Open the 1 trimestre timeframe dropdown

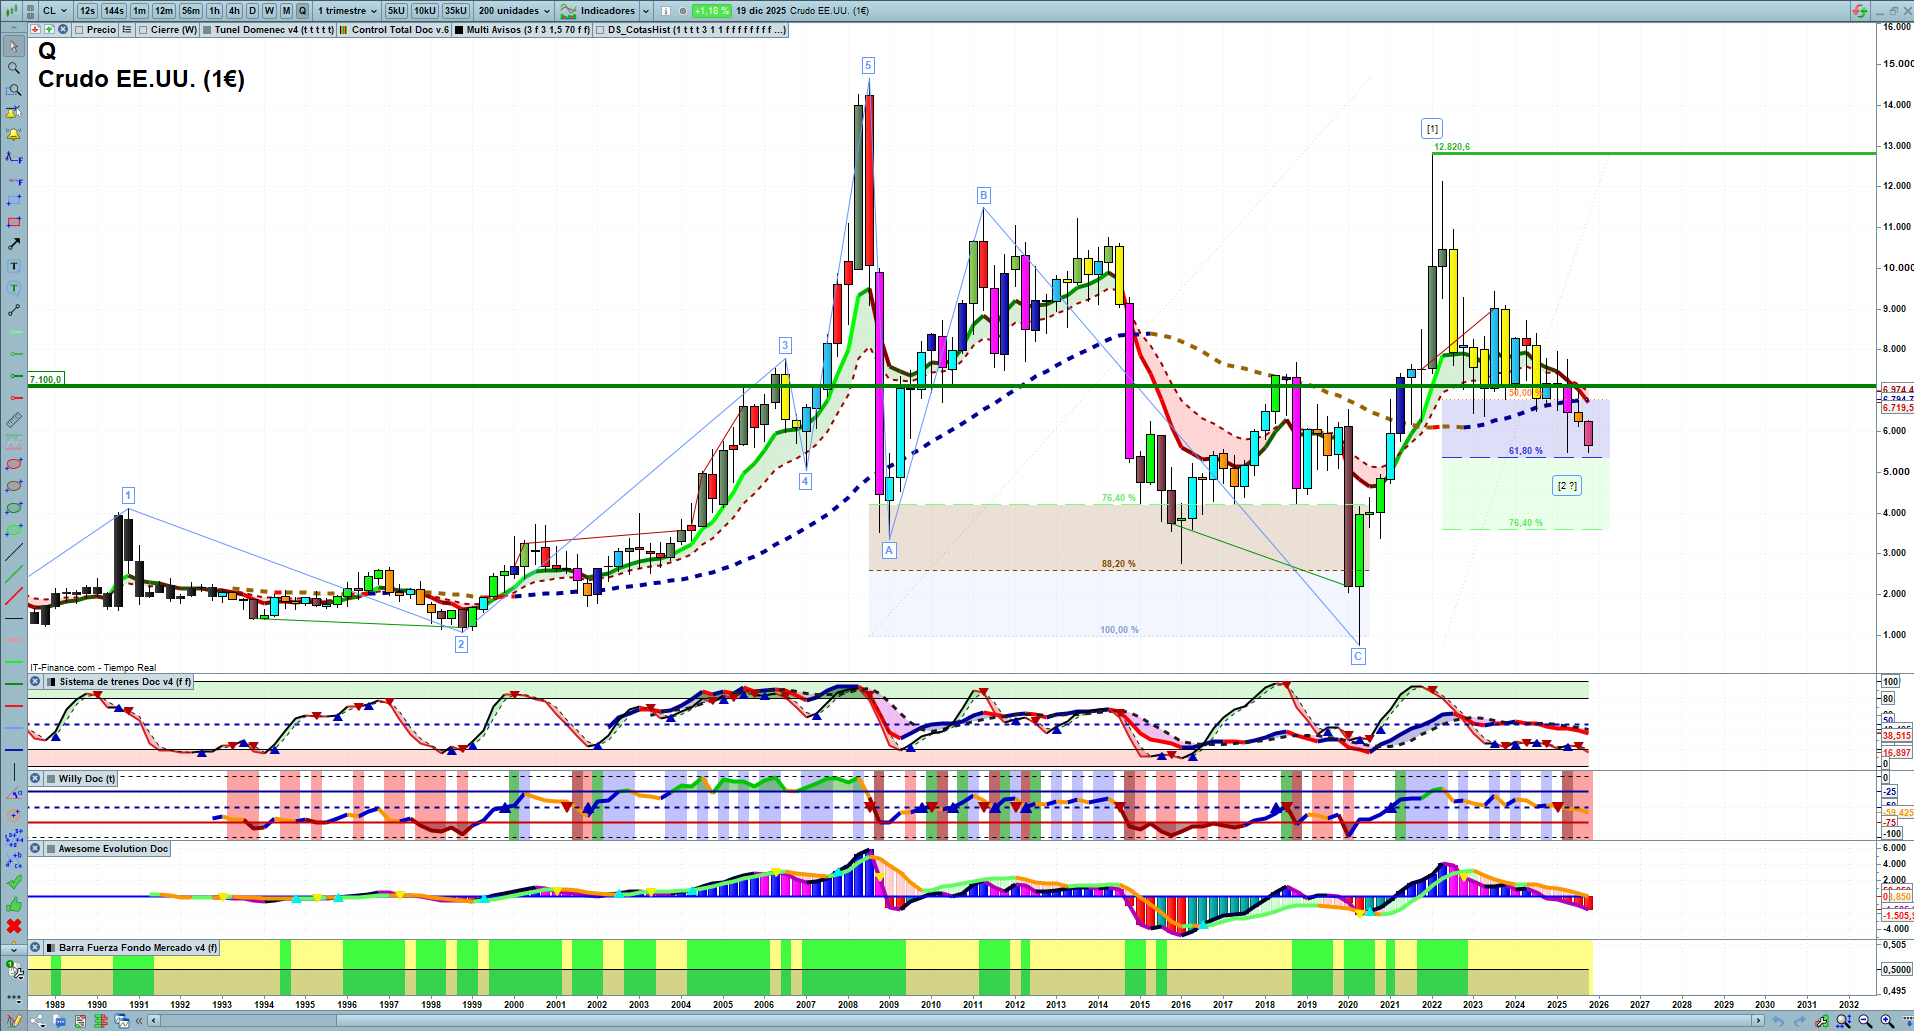point(347,11)
